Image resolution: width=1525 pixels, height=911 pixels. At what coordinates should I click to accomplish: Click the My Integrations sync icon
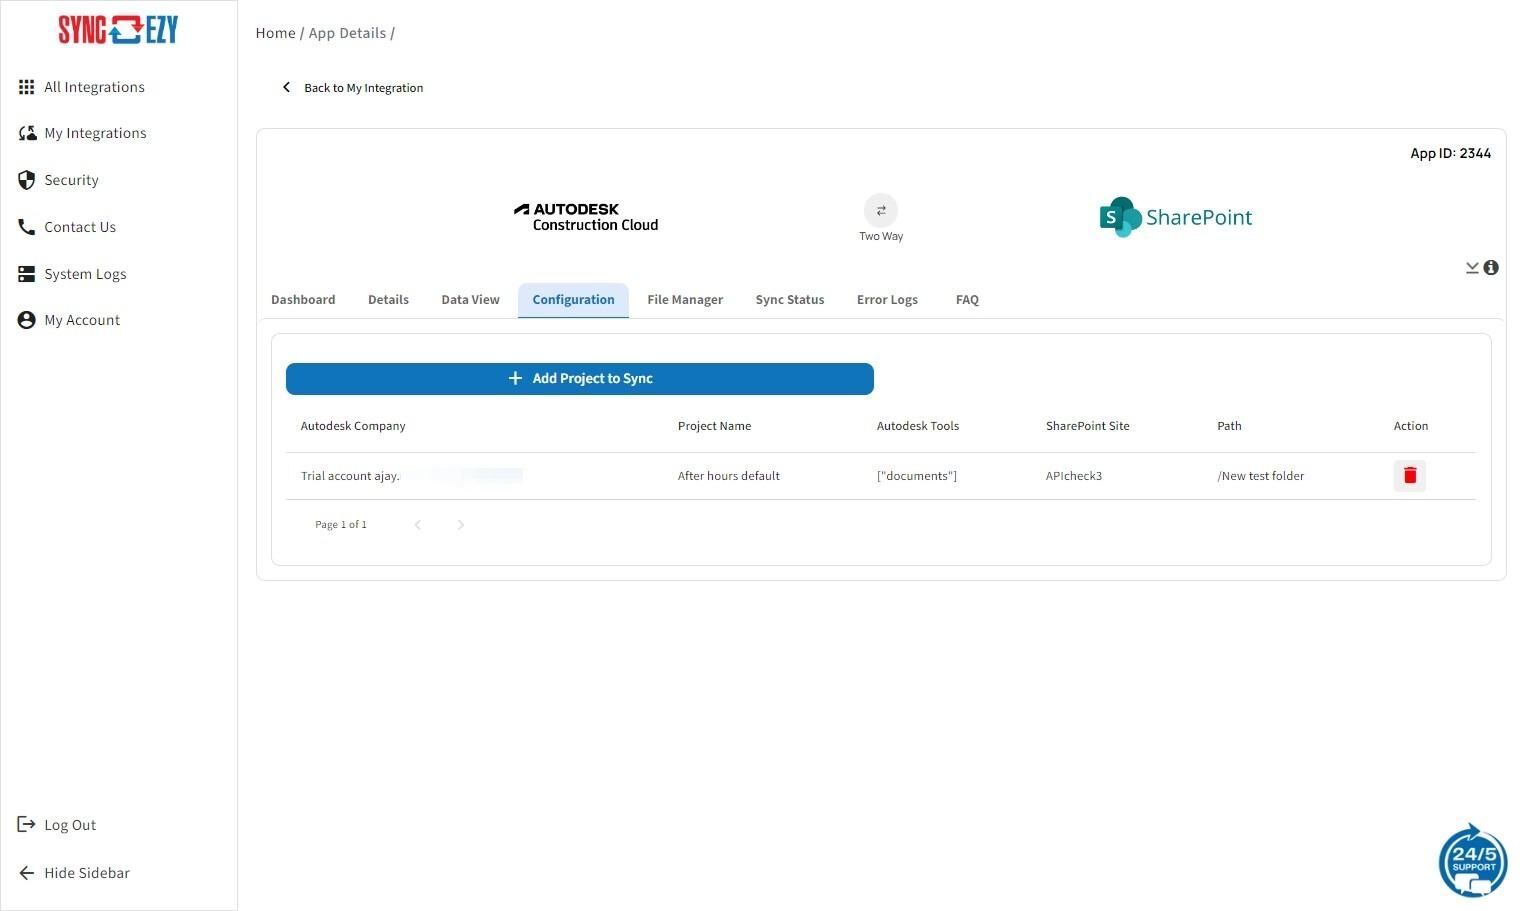[x=27, y=133]
